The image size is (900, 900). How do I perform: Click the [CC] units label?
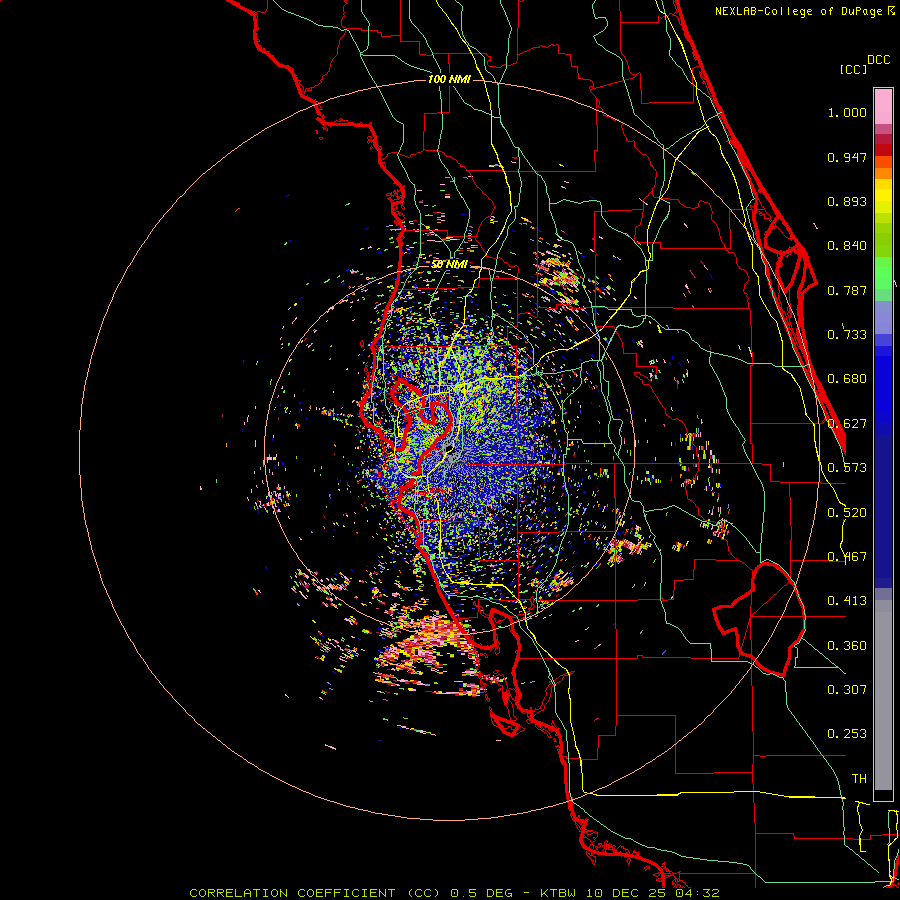point(853,69)
